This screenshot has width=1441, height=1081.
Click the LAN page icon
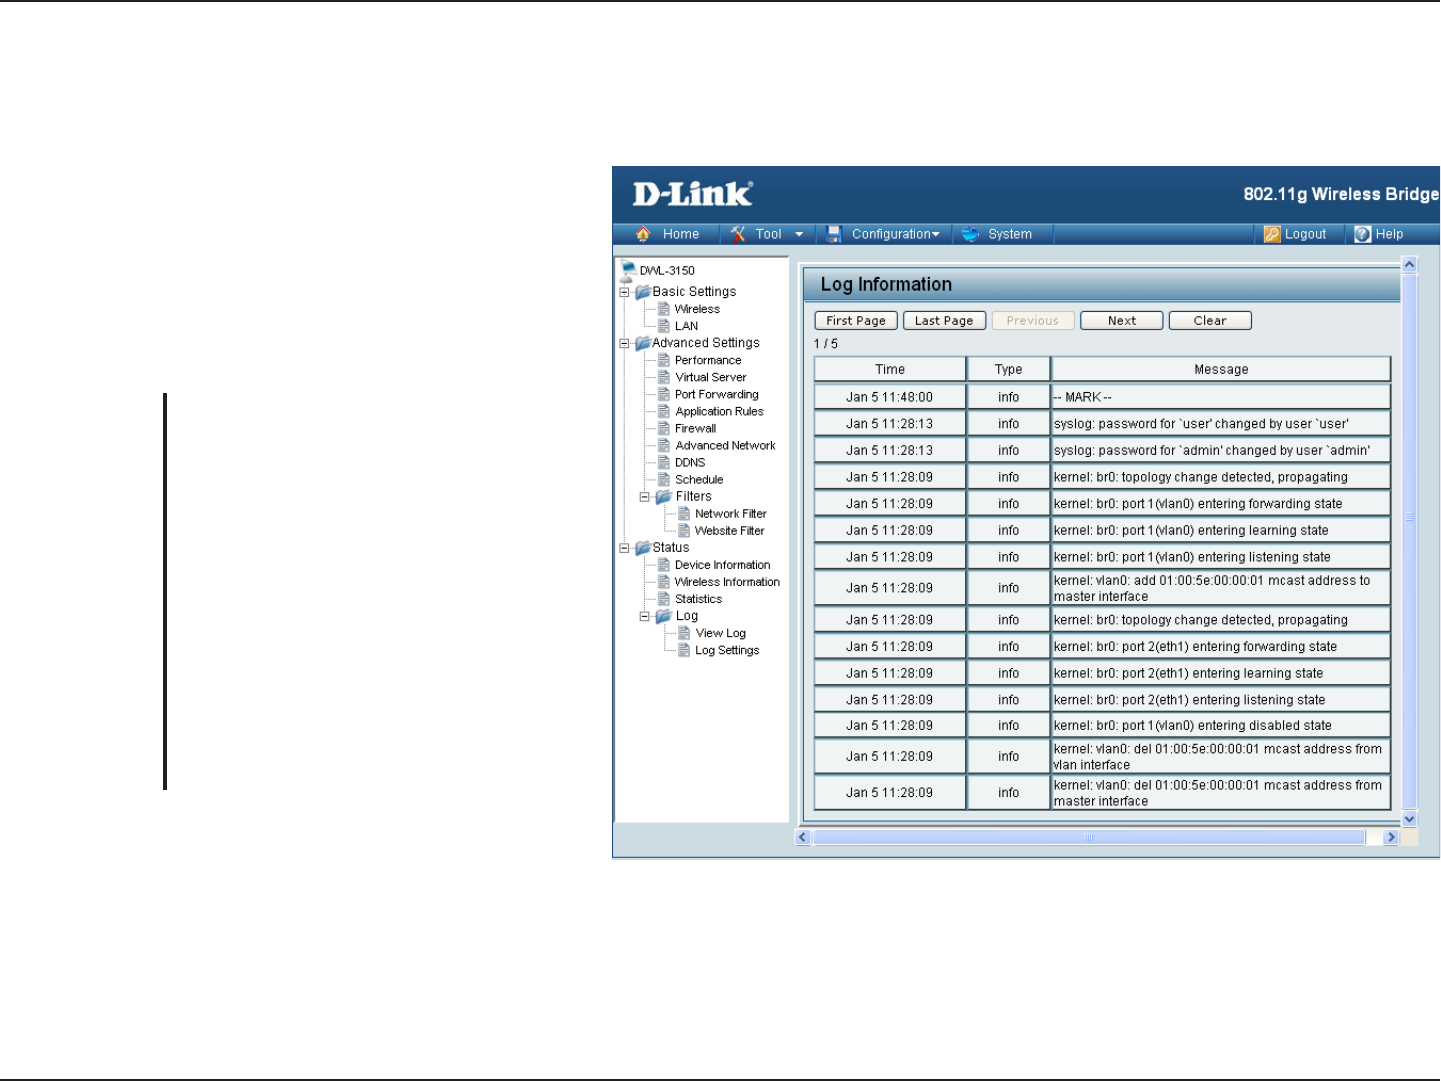pyautogui.click(x=664, y=326)
